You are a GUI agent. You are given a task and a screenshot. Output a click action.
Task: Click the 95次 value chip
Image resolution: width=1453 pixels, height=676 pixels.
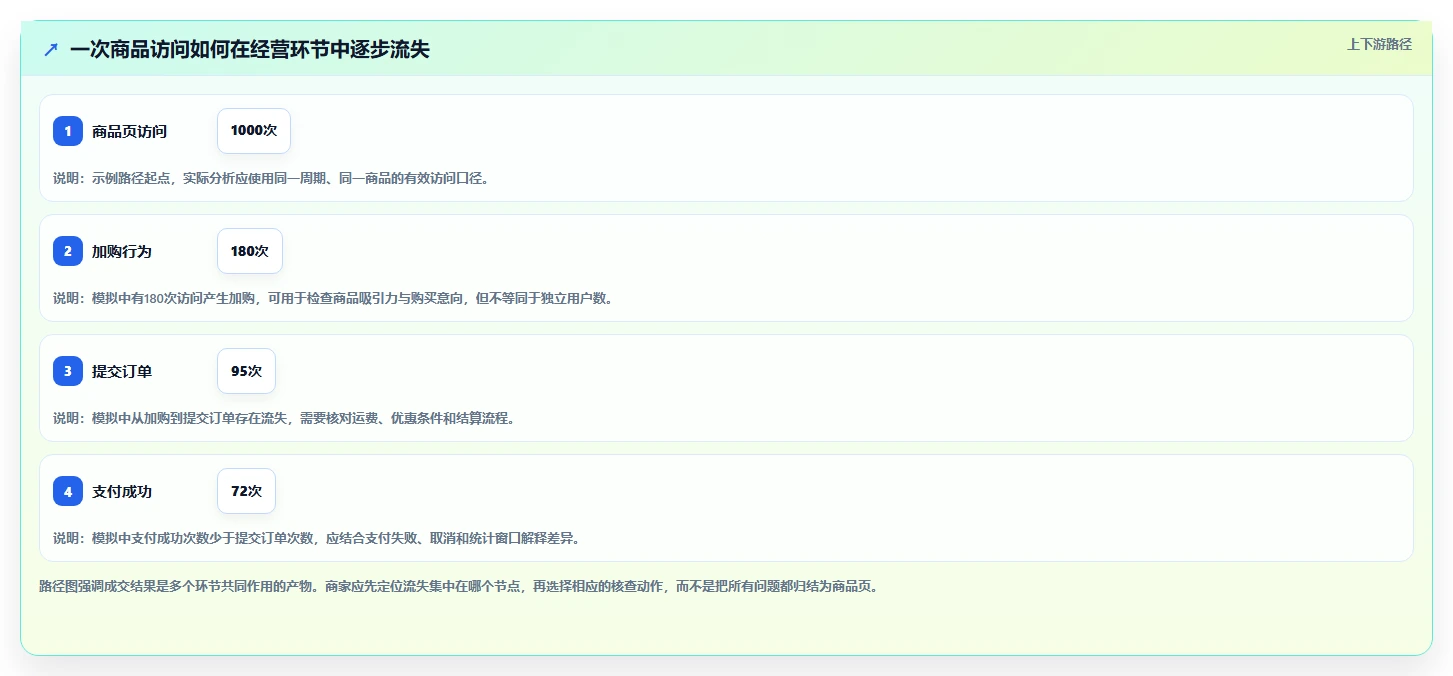246,371
